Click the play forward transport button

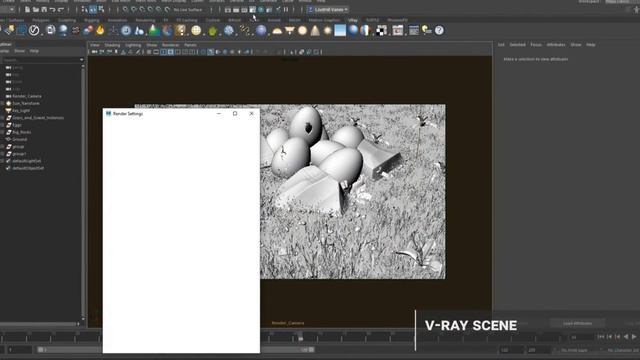click(634, 336)
